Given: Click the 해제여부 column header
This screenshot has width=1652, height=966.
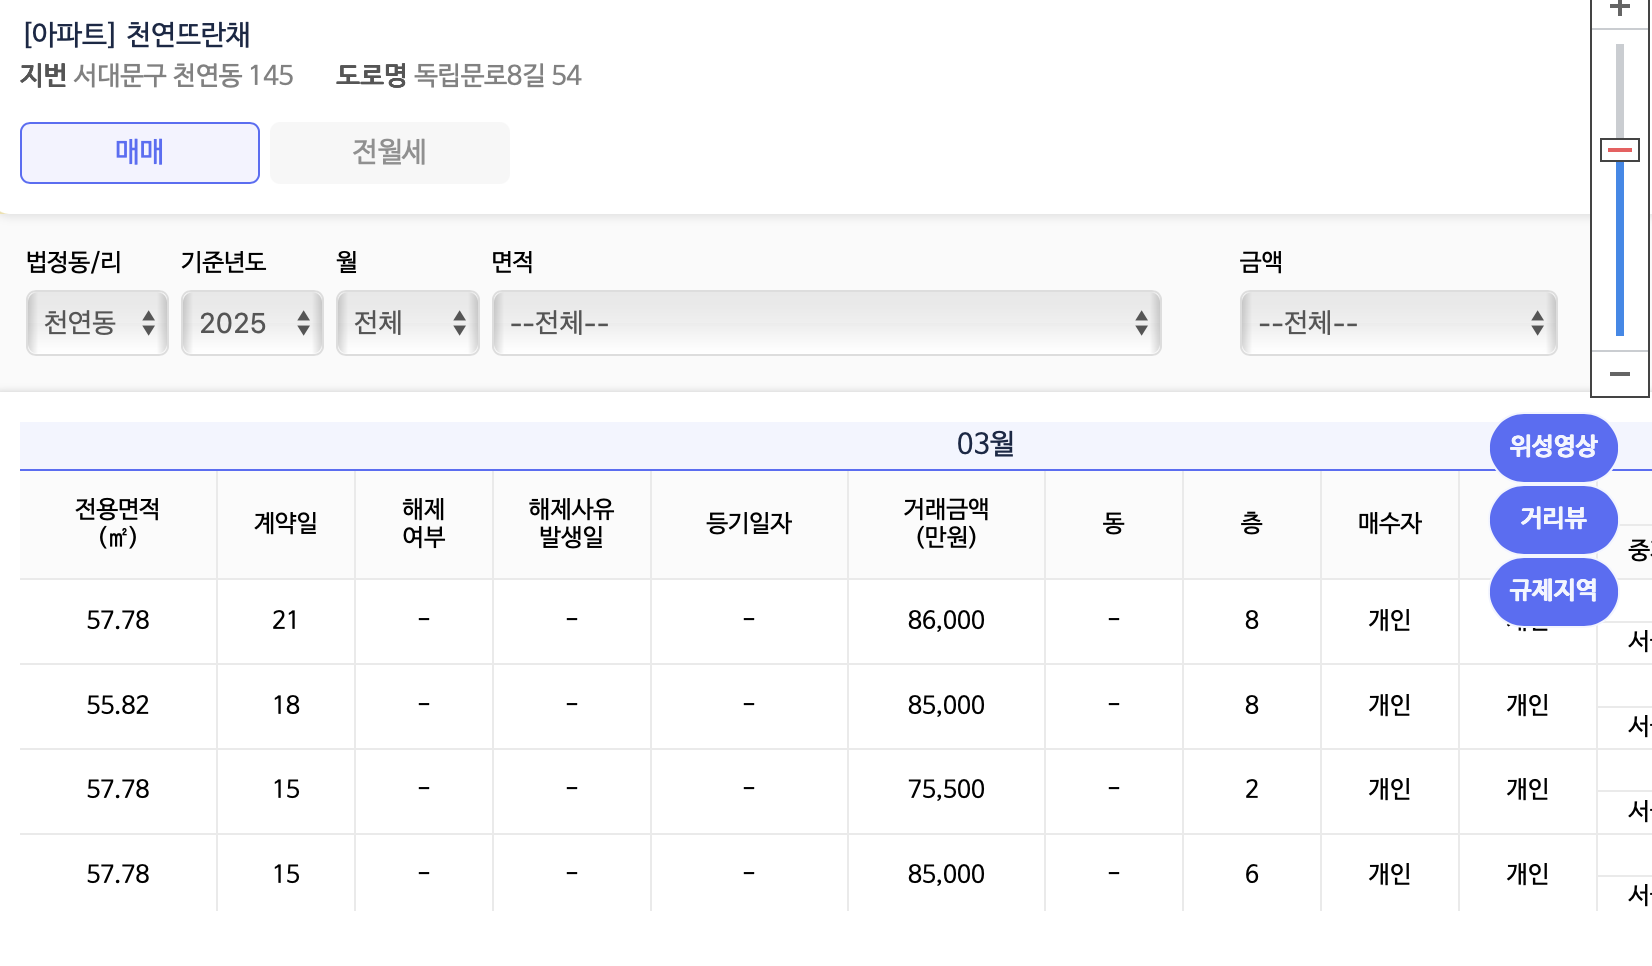Looking at the screenshot, I should 424,523.
